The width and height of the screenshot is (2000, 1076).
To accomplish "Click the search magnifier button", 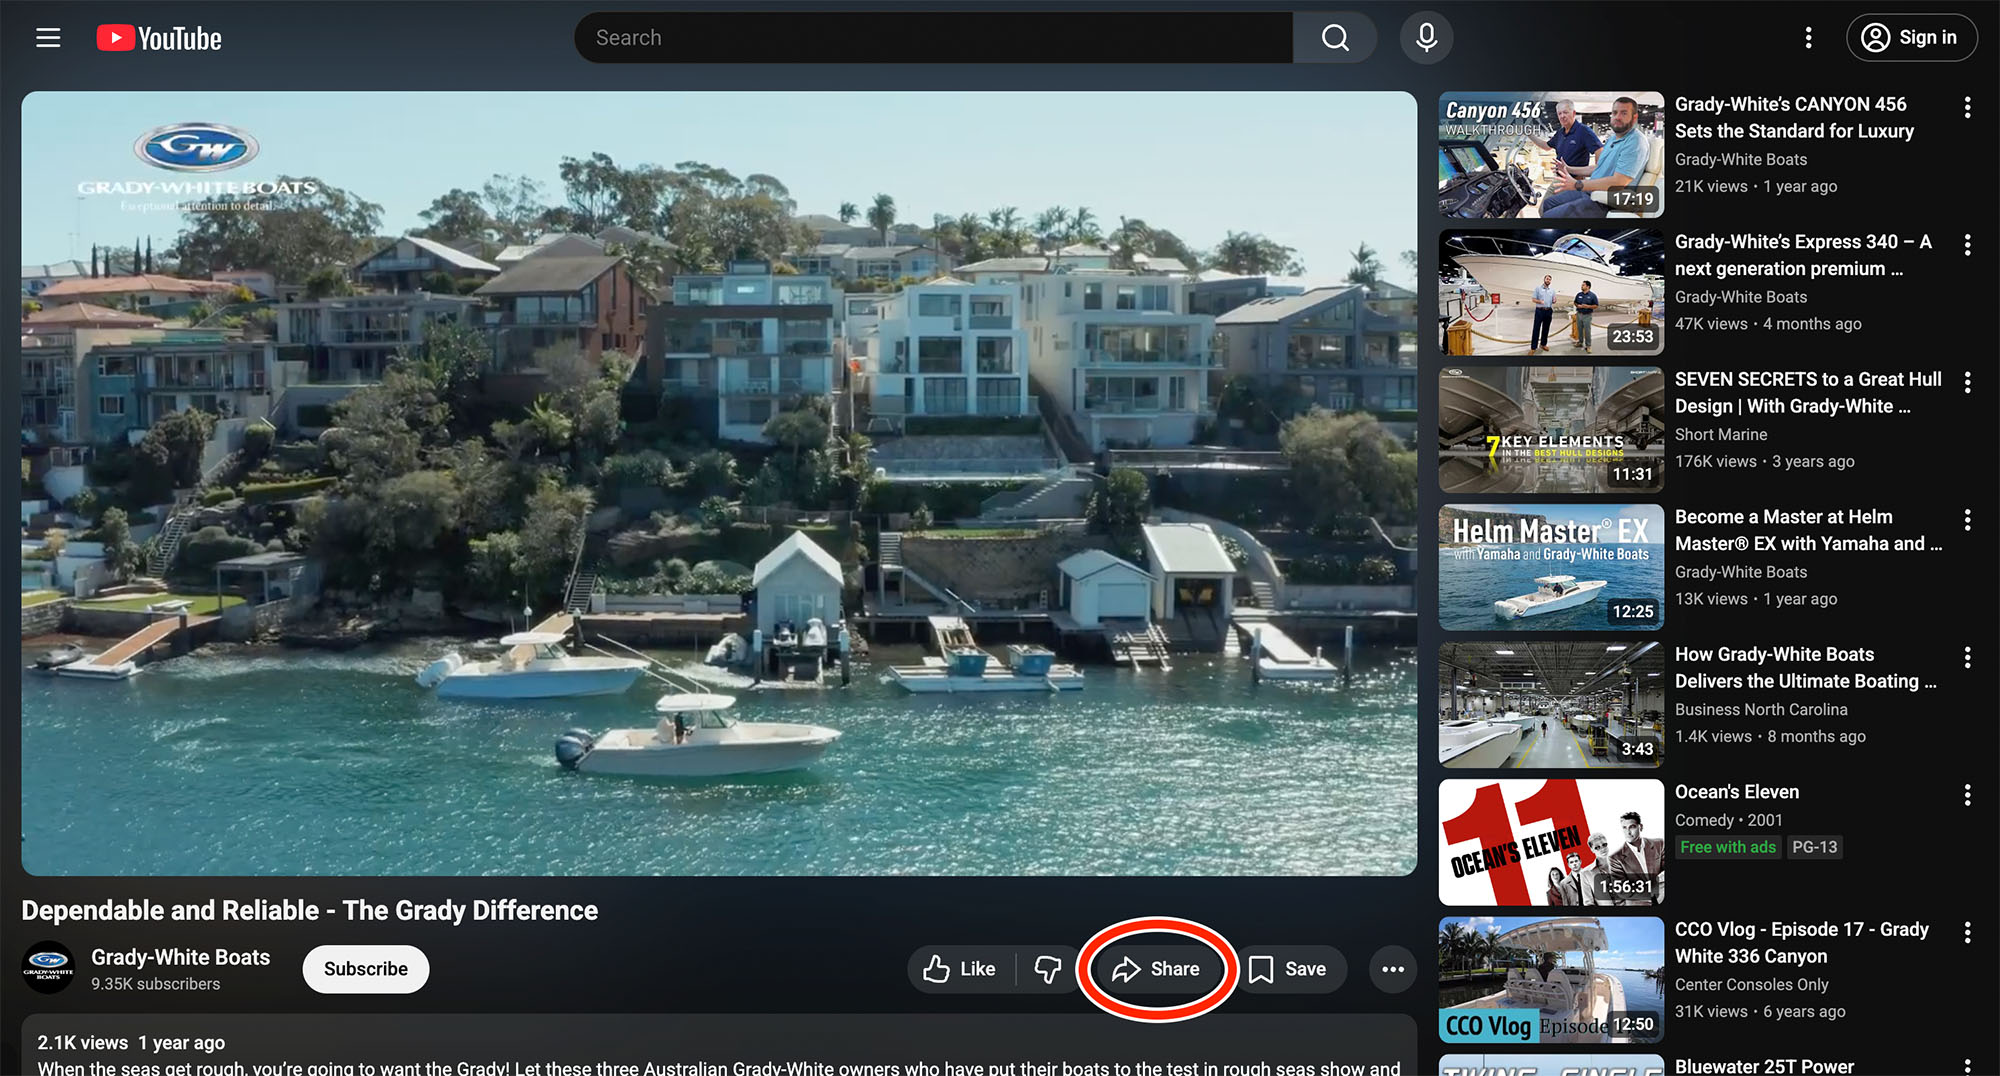I will click(x=1335, y=38).
